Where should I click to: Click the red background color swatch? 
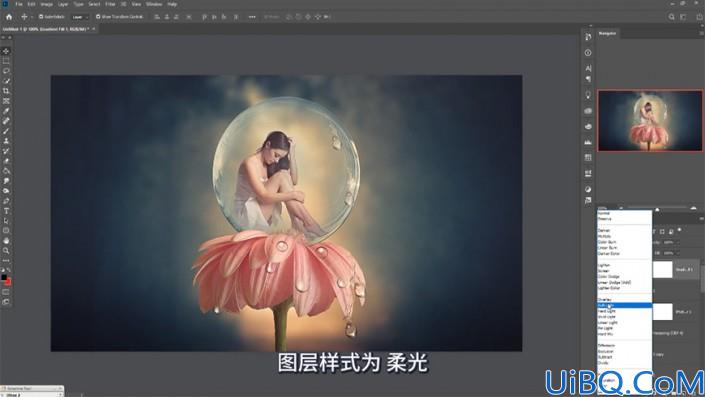8,282
